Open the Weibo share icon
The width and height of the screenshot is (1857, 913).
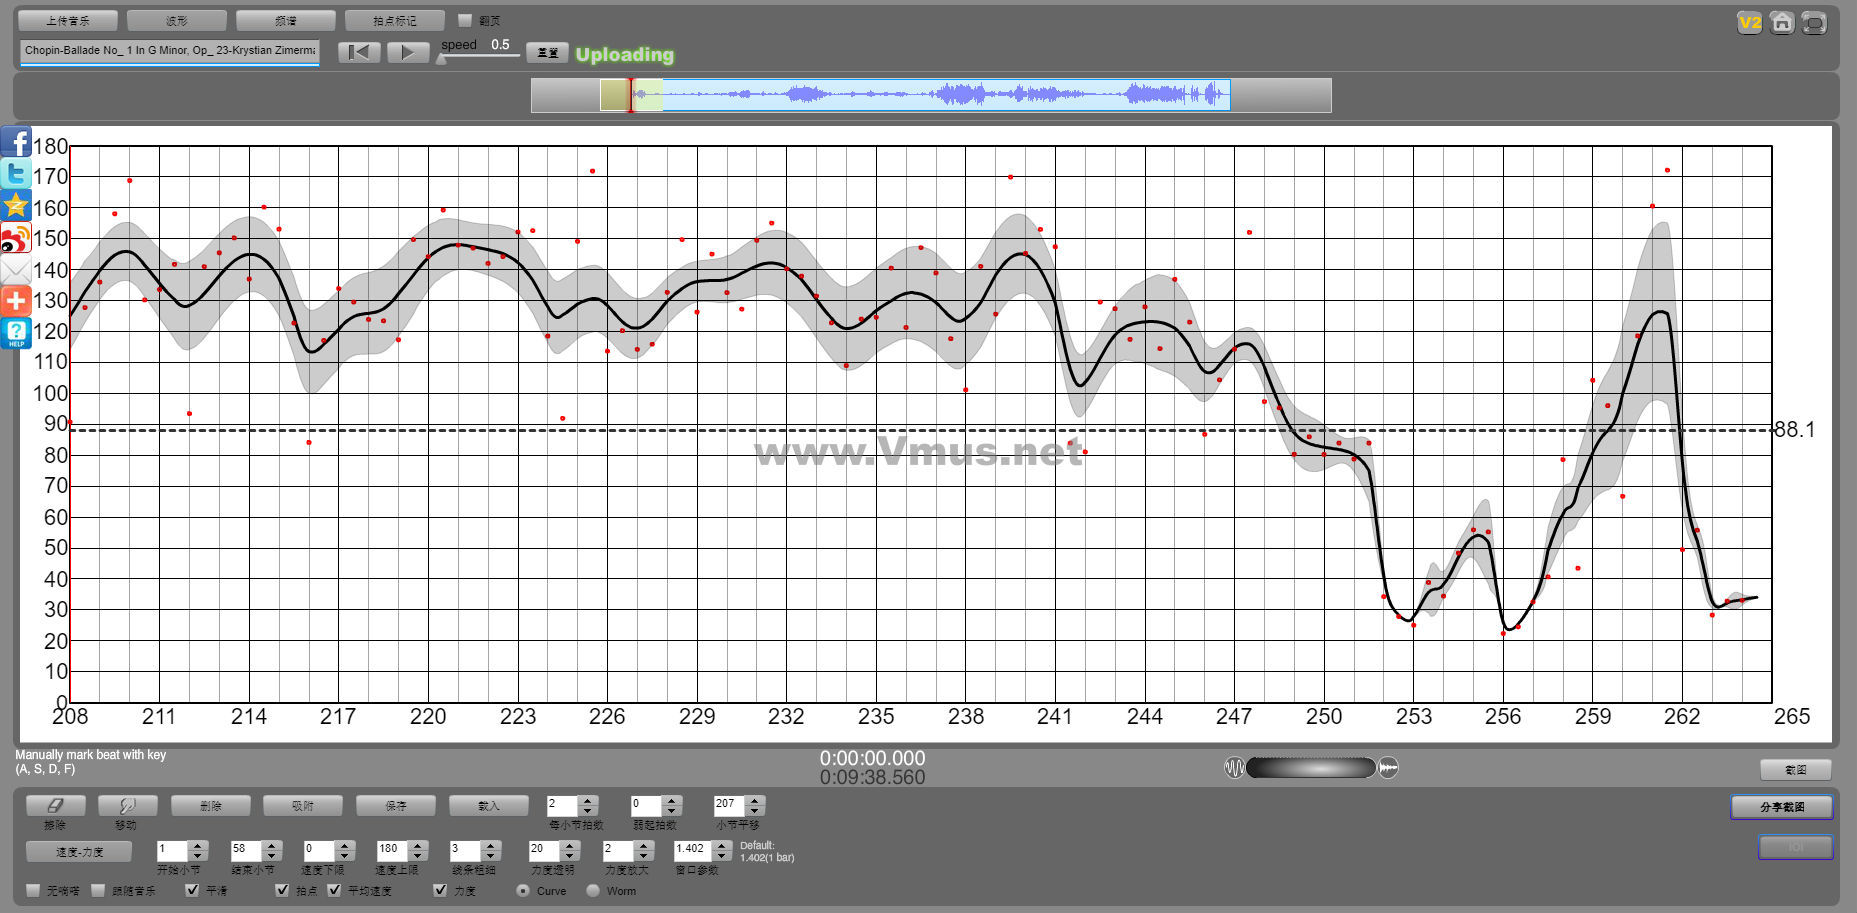pyautogui.click(x=16, y=238)
